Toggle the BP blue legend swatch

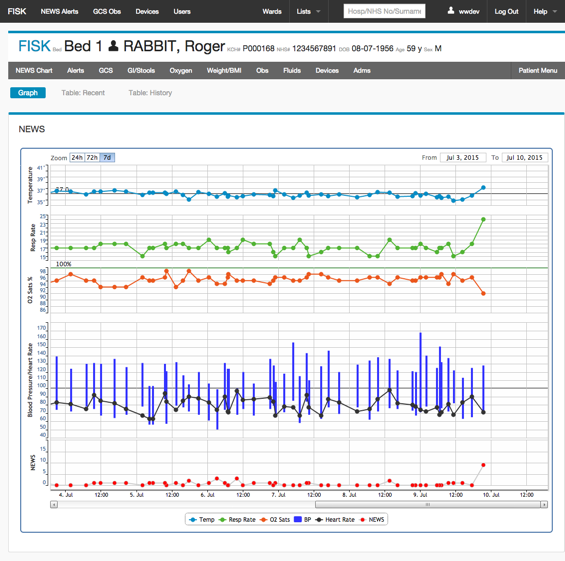tap(298, 520)
